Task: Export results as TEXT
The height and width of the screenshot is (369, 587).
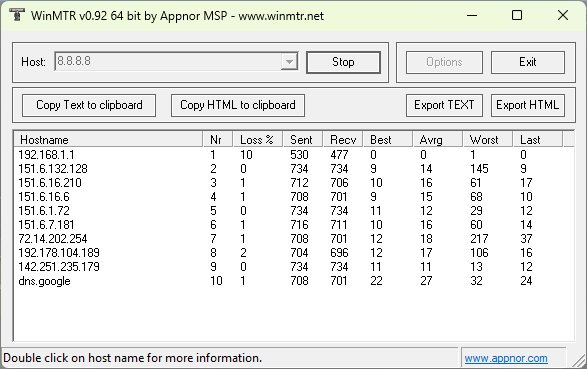Action: pyautogui.click(x=444, y=105)
